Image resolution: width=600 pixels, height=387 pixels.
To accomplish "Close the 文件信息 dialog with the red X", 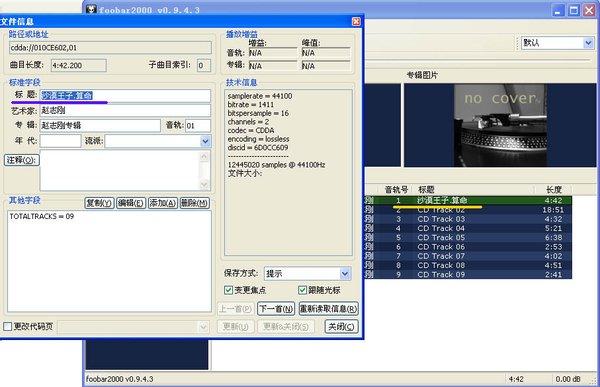I will point(356,21).
